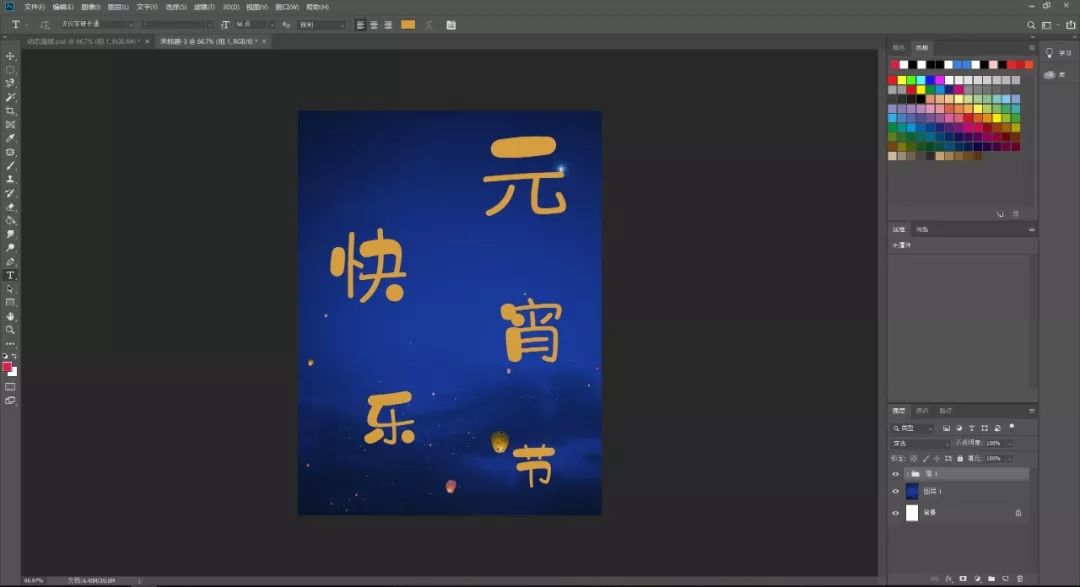This screenshot has height=587, width=1080.
Task: Click the delete layer trash icon
Action: click(1019, 578)
